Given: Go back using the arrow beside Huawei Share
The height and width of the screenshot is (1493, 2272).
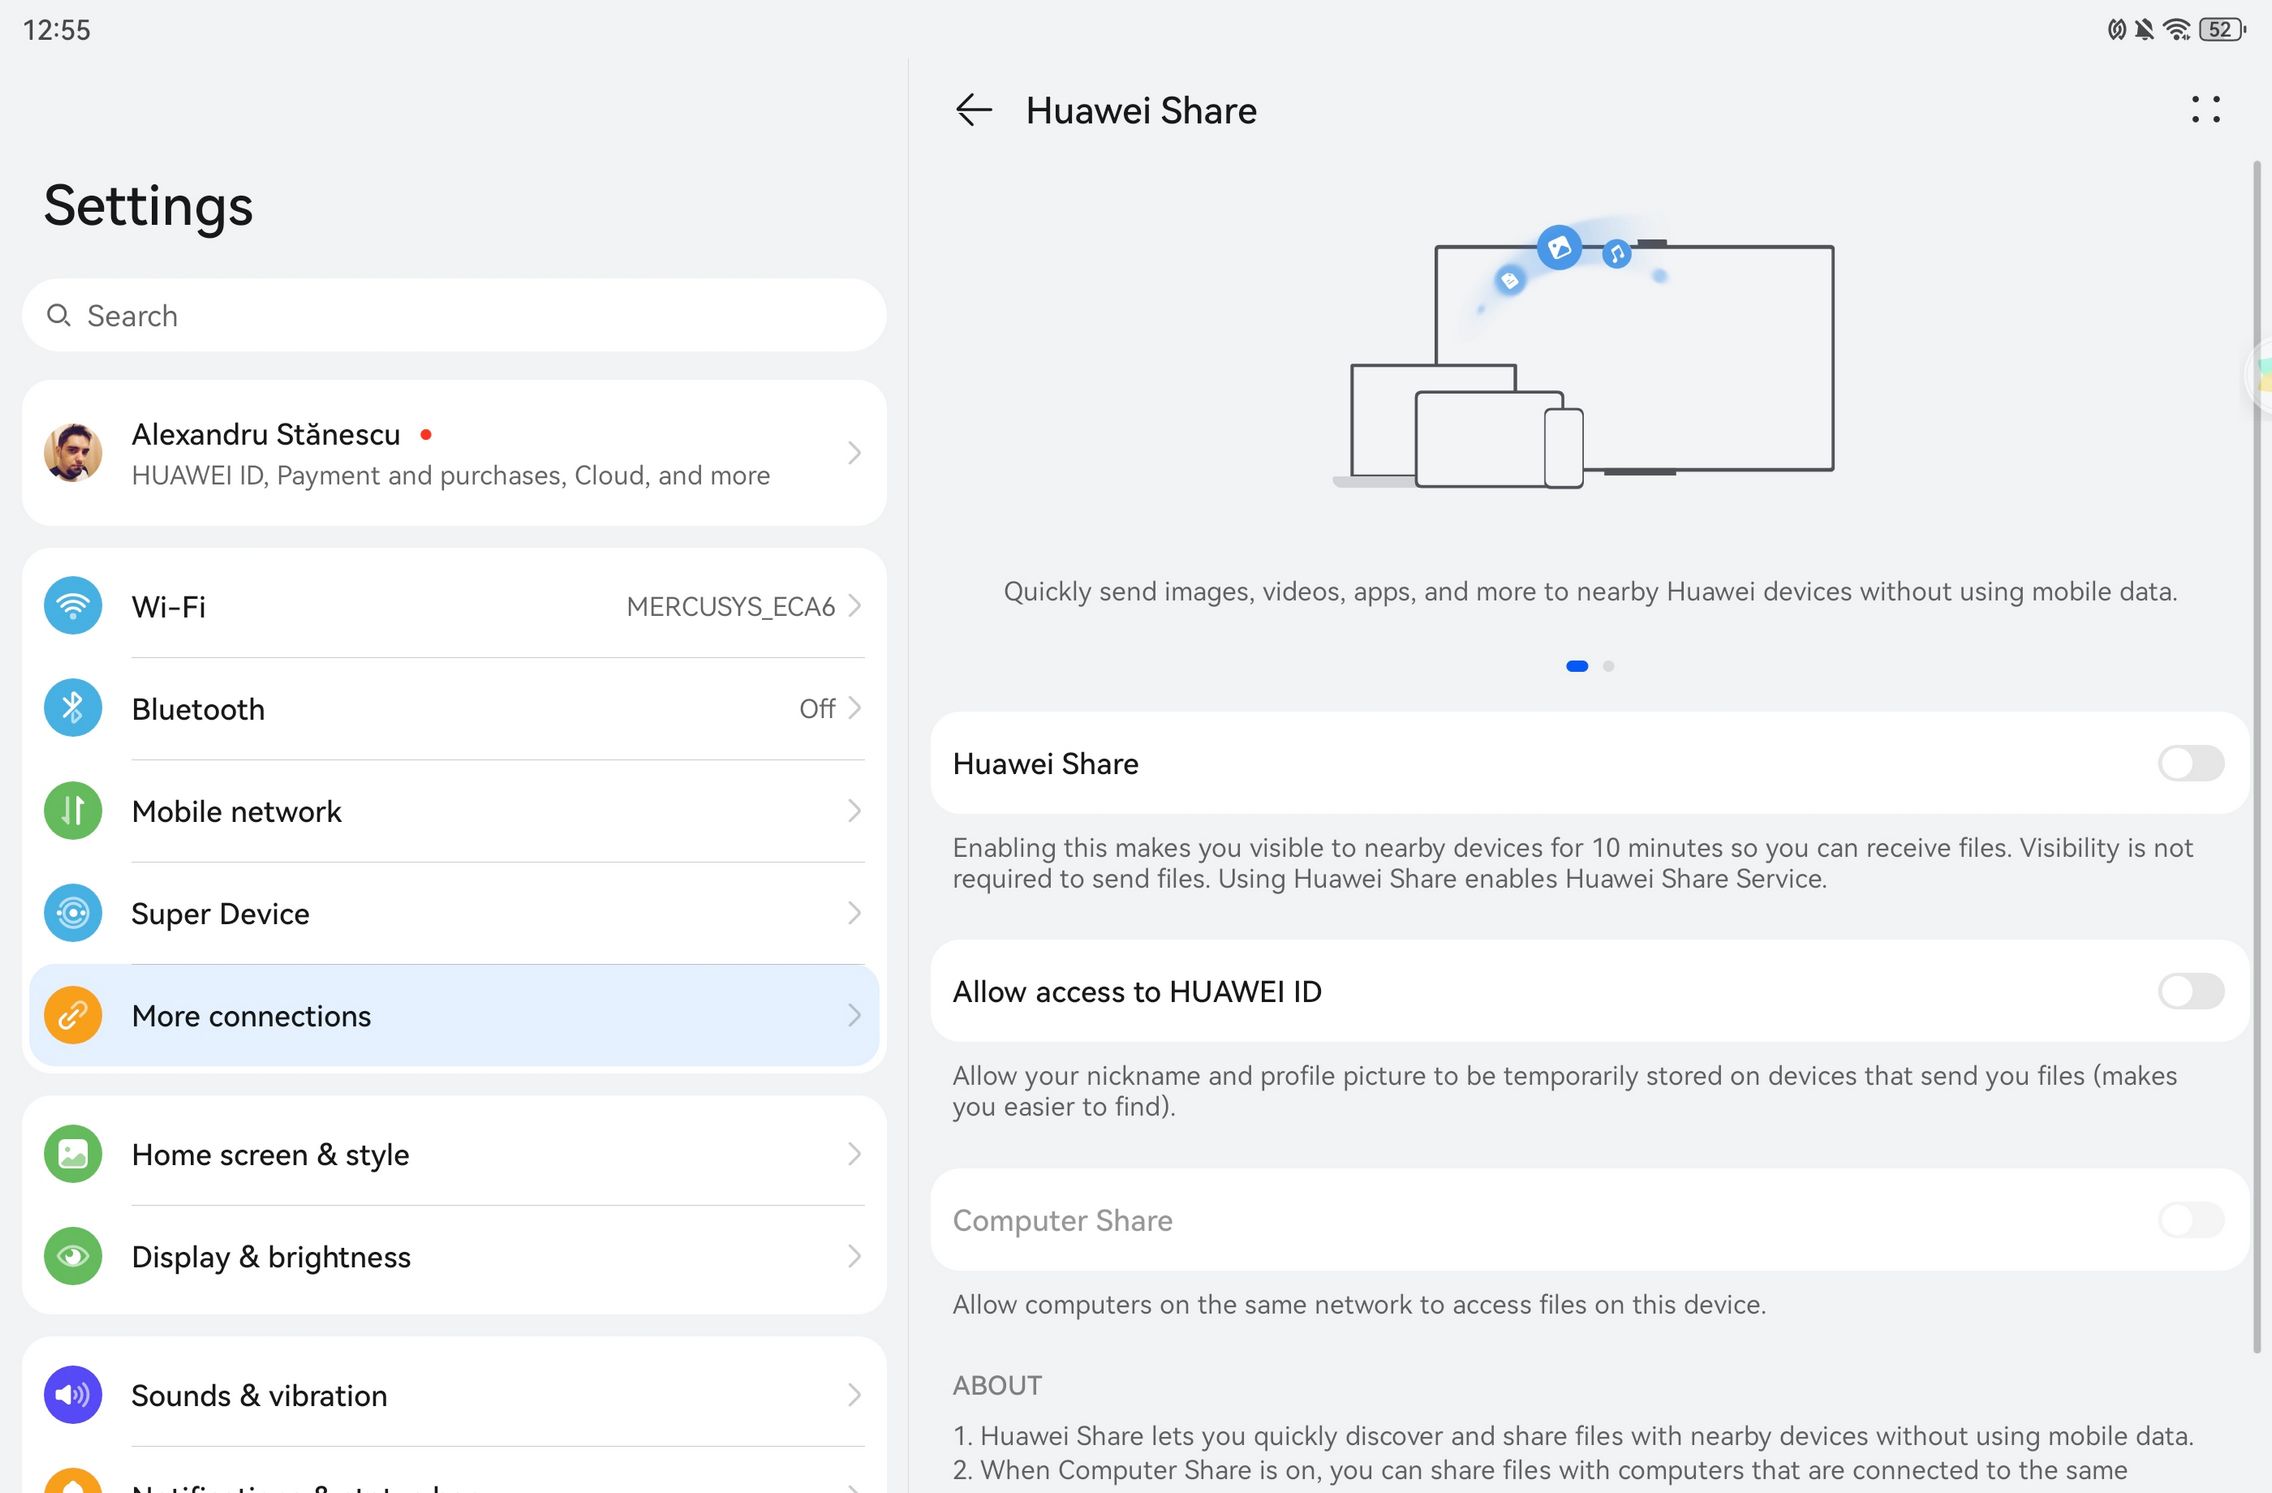Looking at the screenshot, I should click(x=973, y=110).
